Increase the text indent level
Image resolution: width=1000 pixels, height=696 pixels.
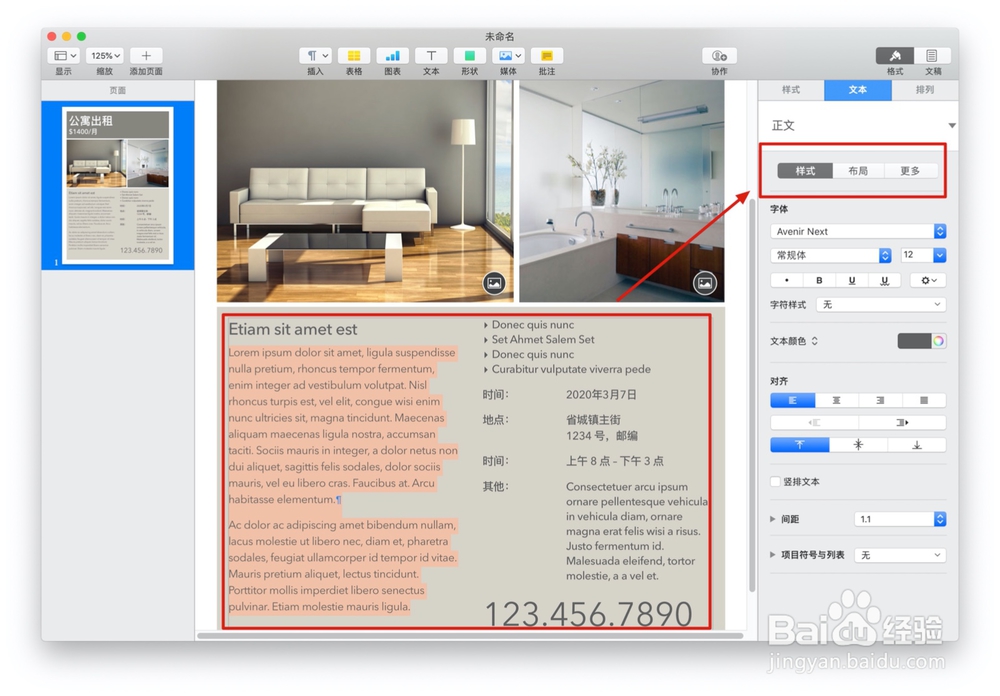[x=902, y=422]
